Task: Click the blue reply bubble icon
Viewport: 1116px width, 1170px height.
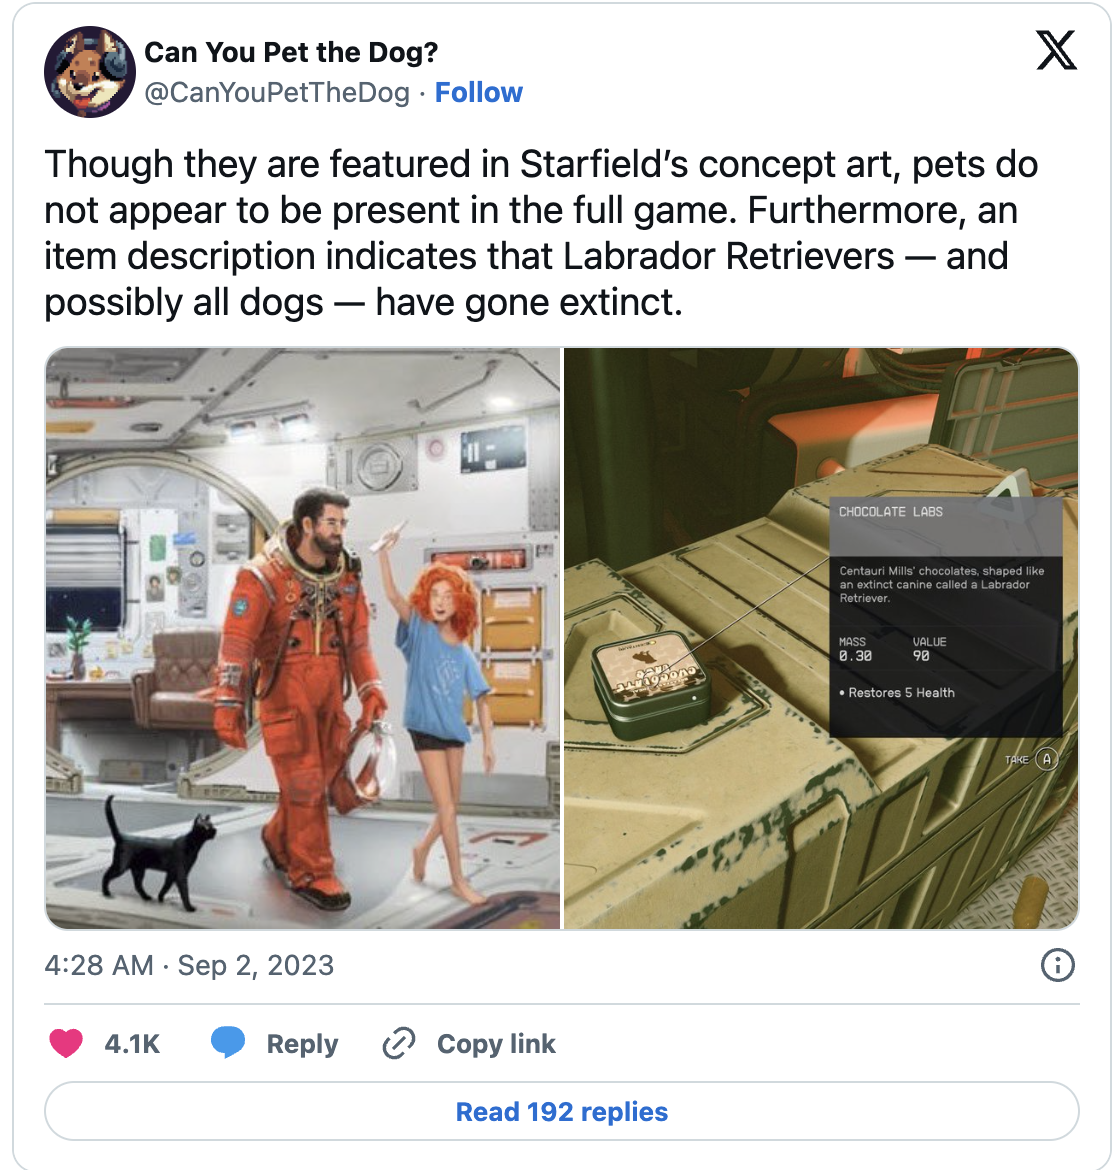Action: [x=228, y=1042]
